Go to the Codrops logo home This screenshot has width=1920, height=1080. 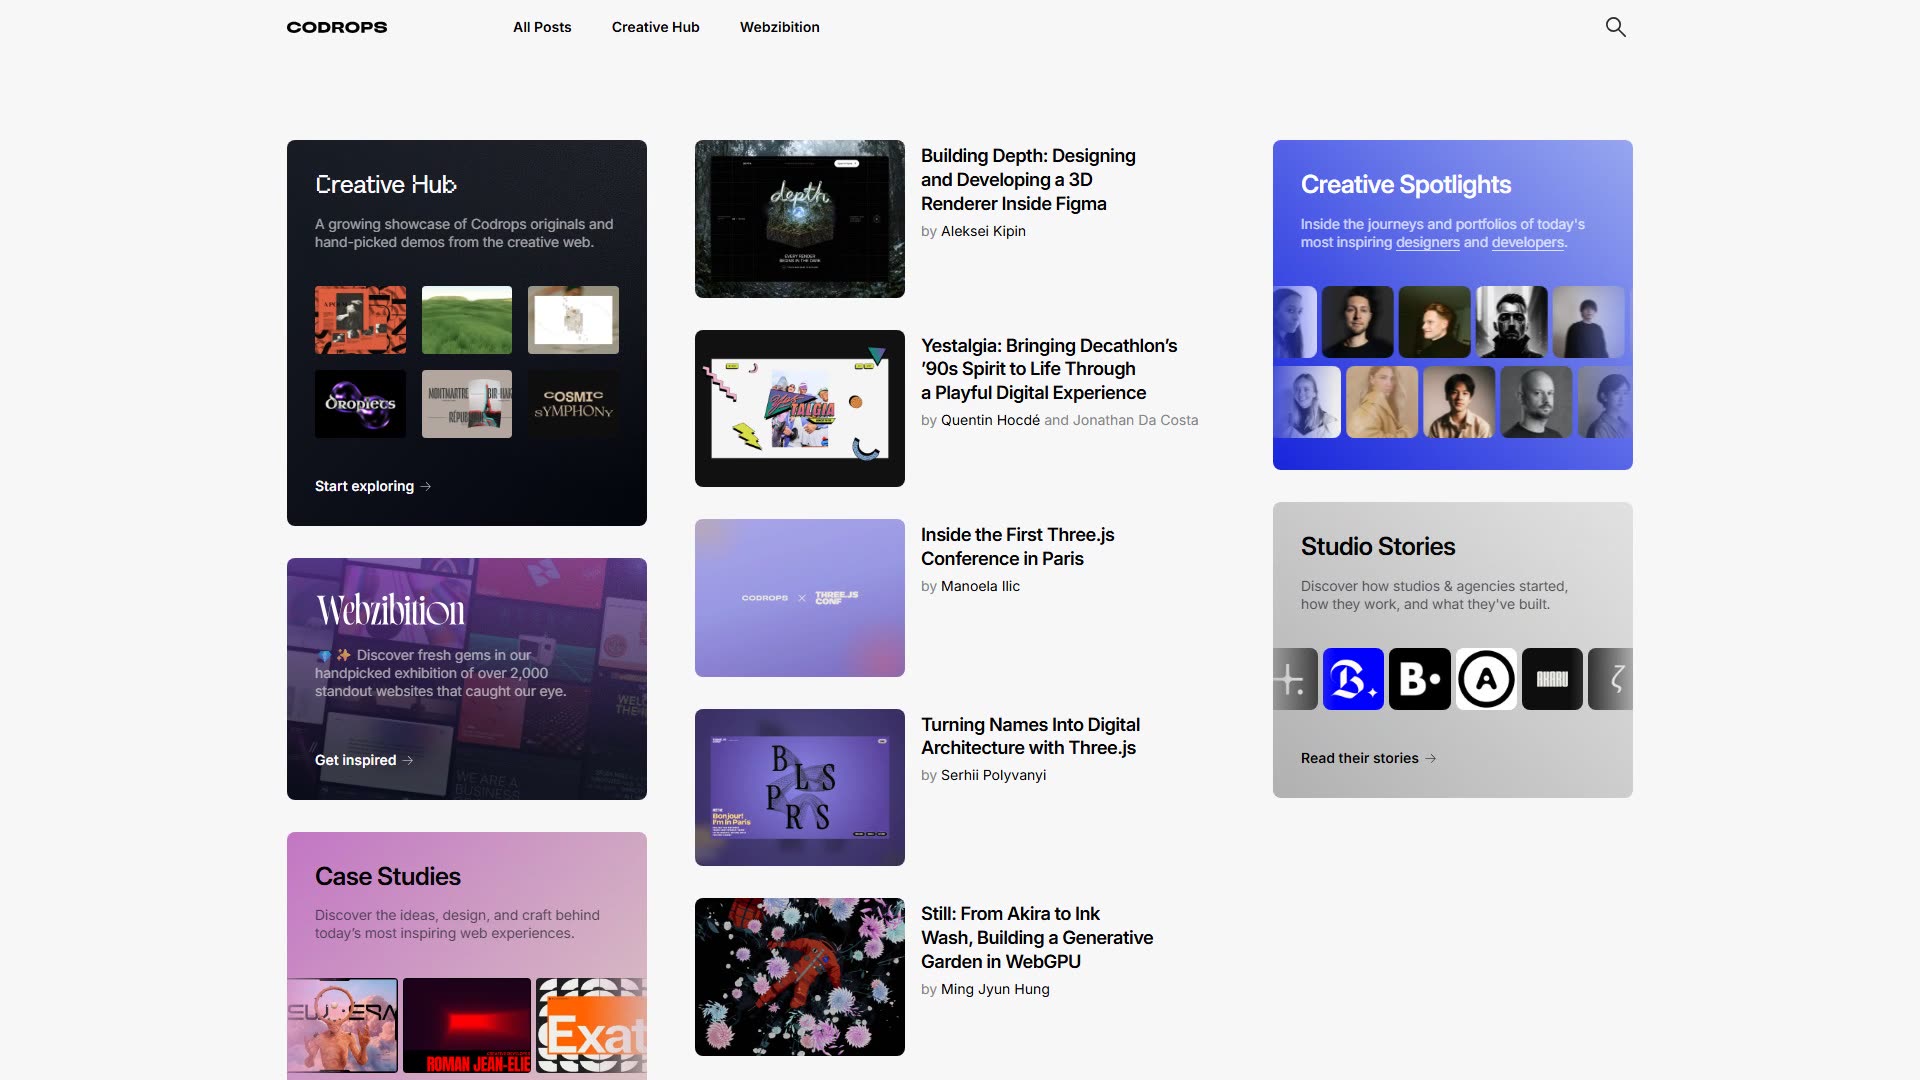coord(337,27)
